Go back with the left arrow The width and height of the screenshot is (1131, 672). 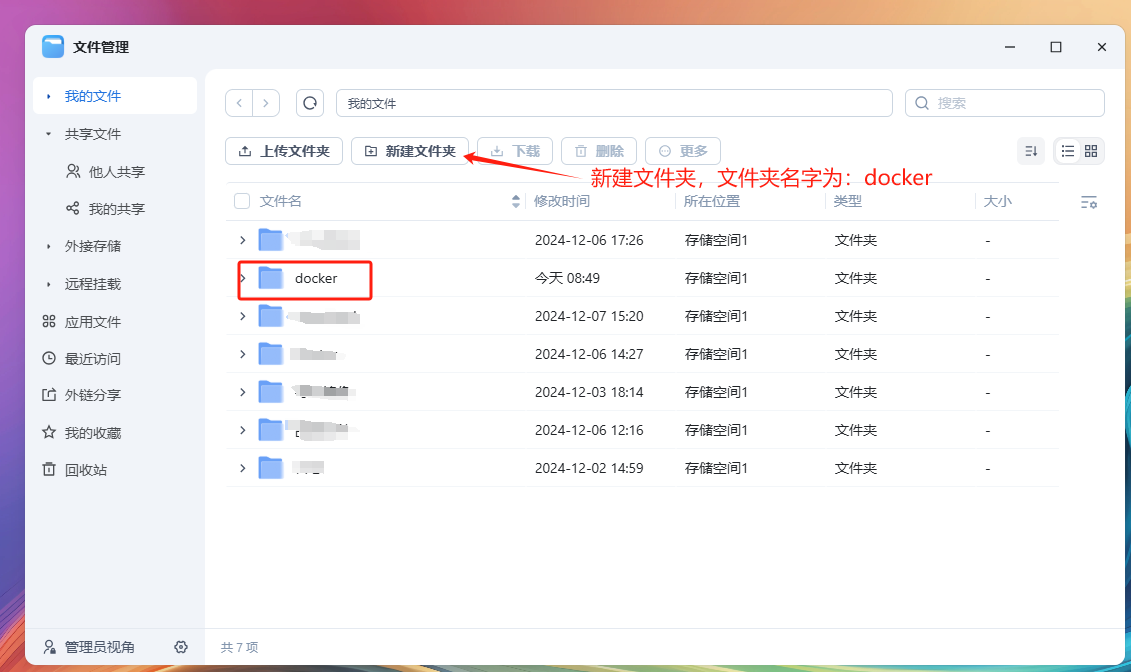pos(239,103)
